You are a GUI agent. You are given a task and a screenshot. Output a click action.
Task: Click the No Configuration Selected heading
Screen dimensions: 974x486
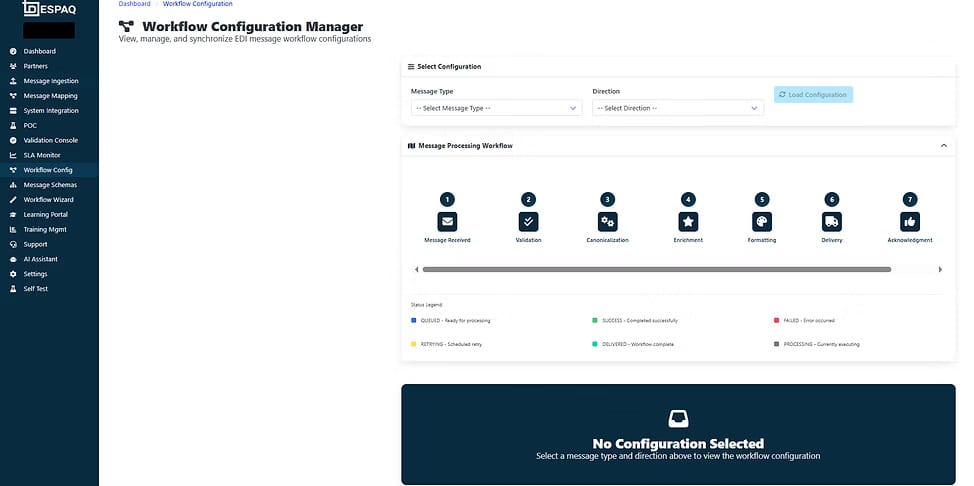click(x=678, y=444)
